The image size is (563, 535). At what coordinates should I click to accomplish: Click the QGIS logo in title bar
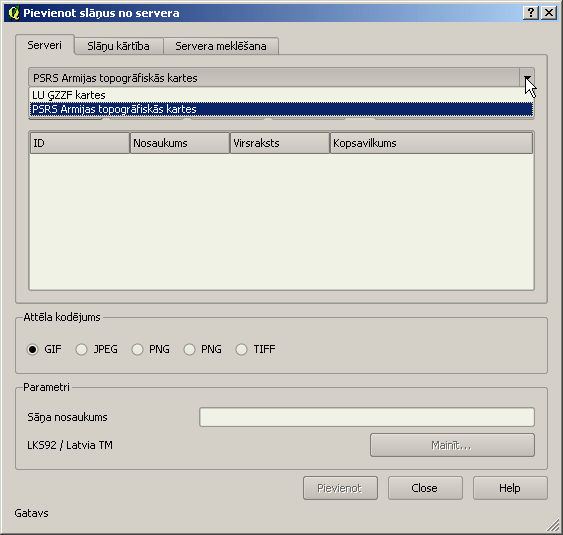(14, 13)
